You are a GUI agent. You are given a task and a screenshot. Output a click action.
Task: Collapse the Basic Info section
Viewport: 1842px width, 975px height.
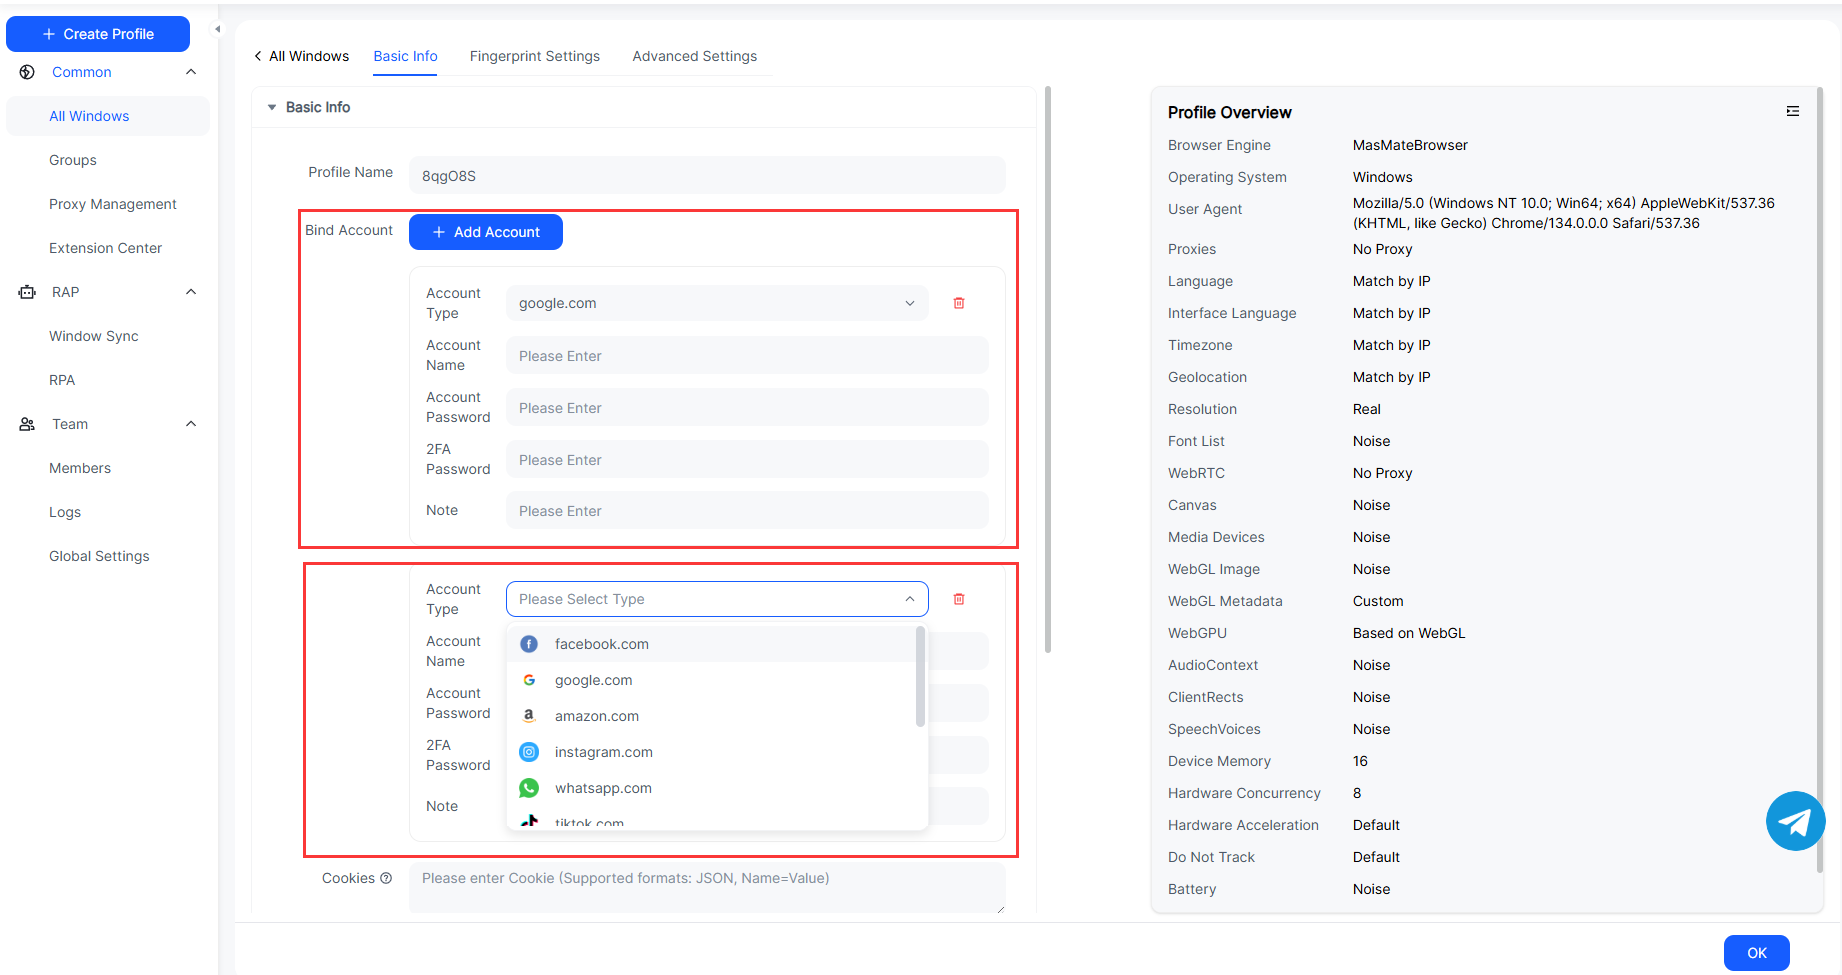coord(272,107)
